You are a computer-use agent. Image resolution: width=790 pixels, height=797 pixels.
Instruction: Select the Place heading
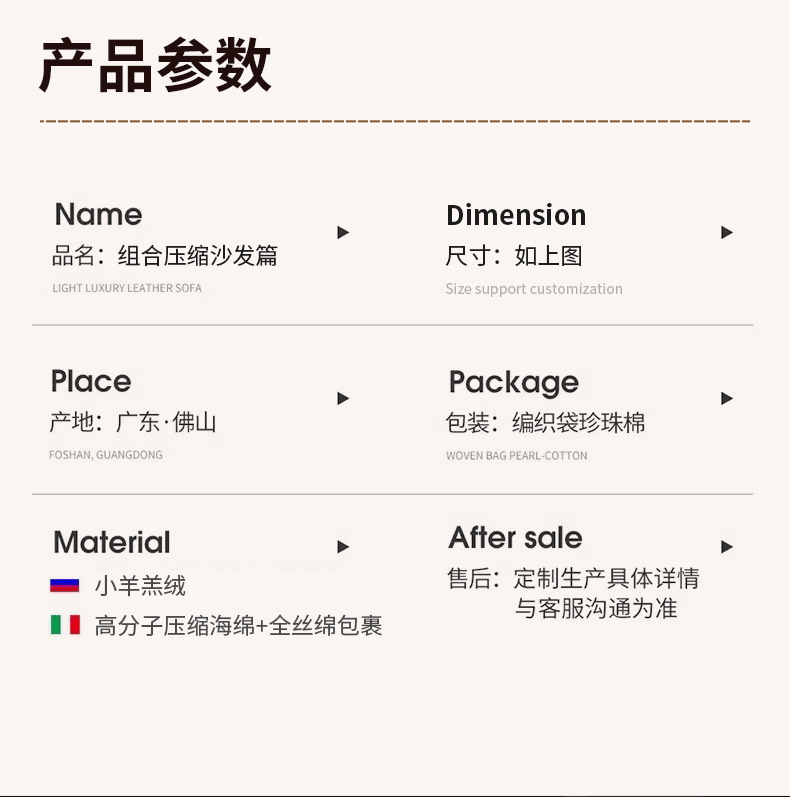pyautogui.click(x=91, y=381)
